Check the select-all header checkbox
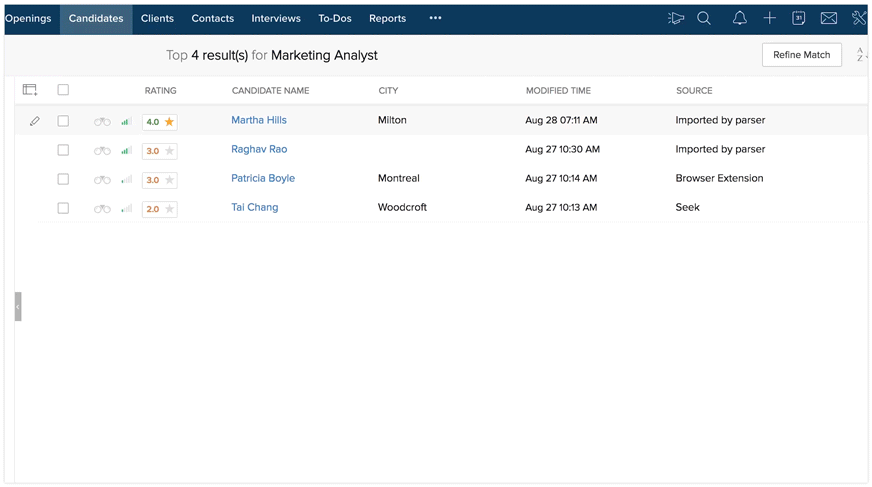 (63, 90)
